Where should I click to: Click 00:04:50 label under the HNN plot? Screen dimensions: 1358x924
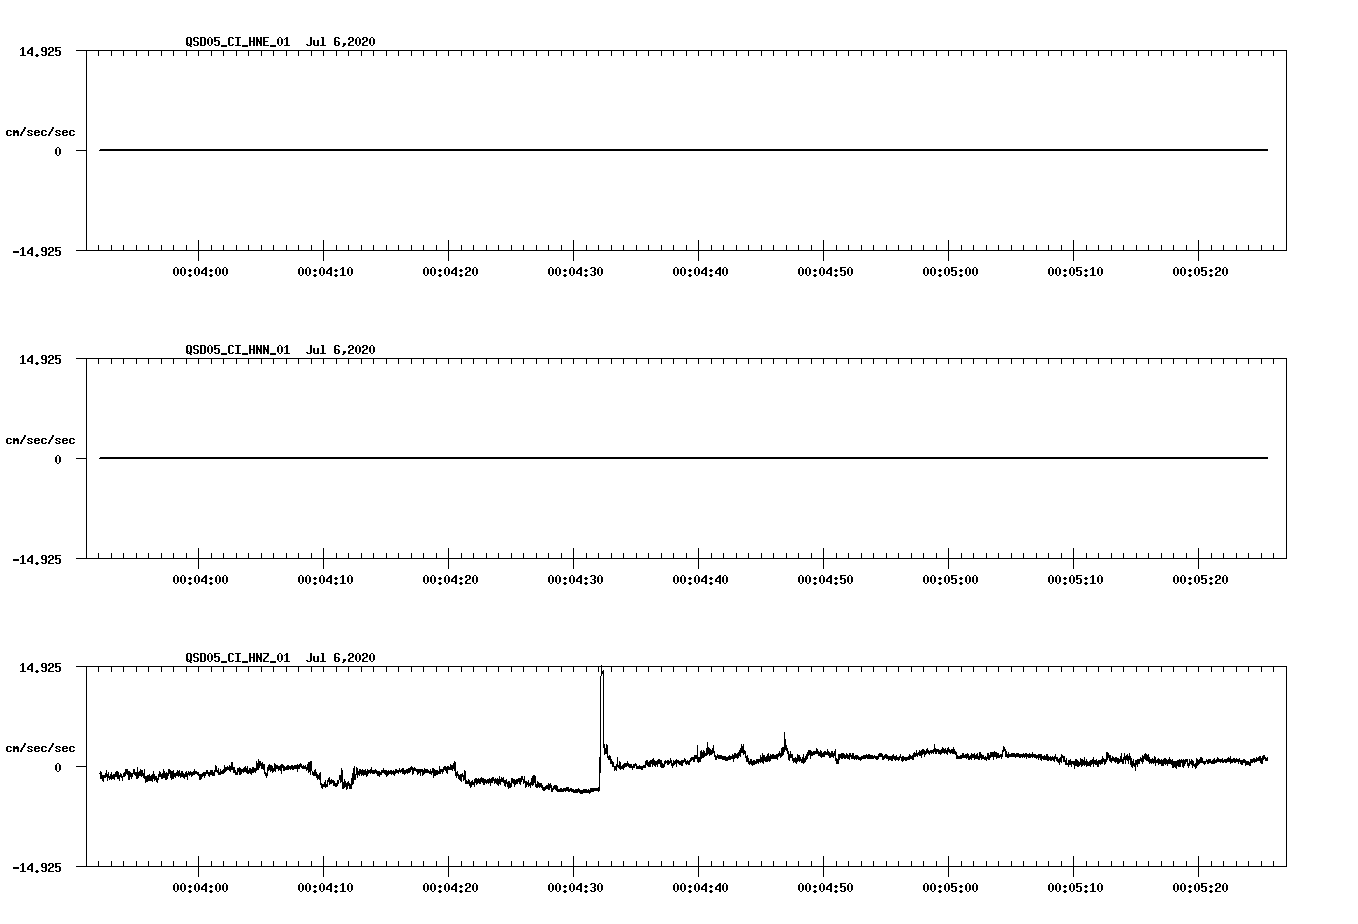tap(825, 579)
